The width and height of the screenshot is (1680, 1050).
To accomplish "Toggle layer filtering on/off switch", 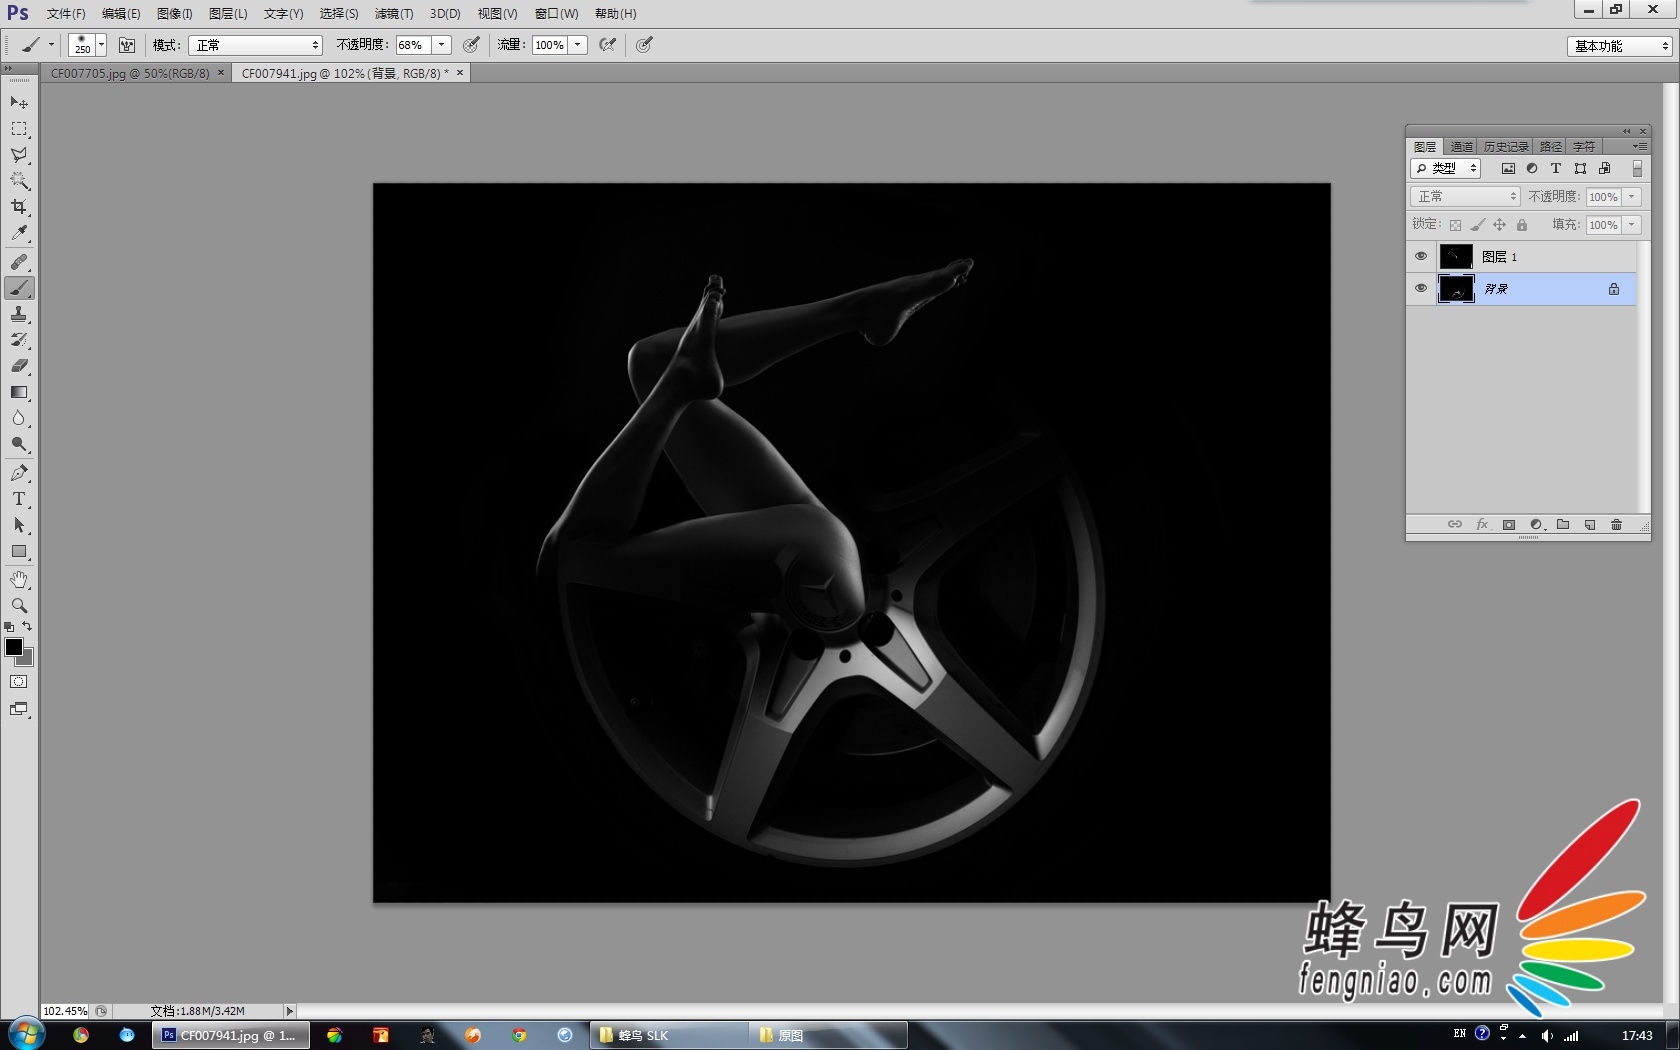I will coord(1637,169).
